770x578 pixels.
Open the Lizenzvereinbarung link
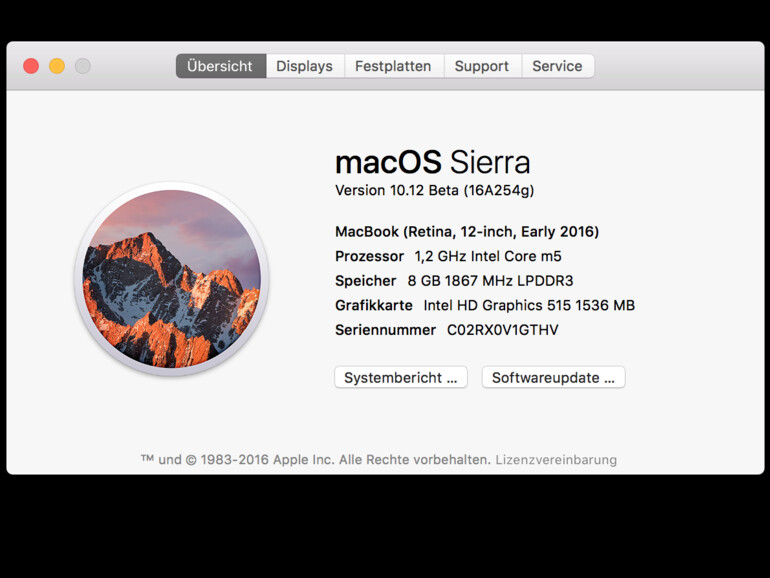click(556, 460)
